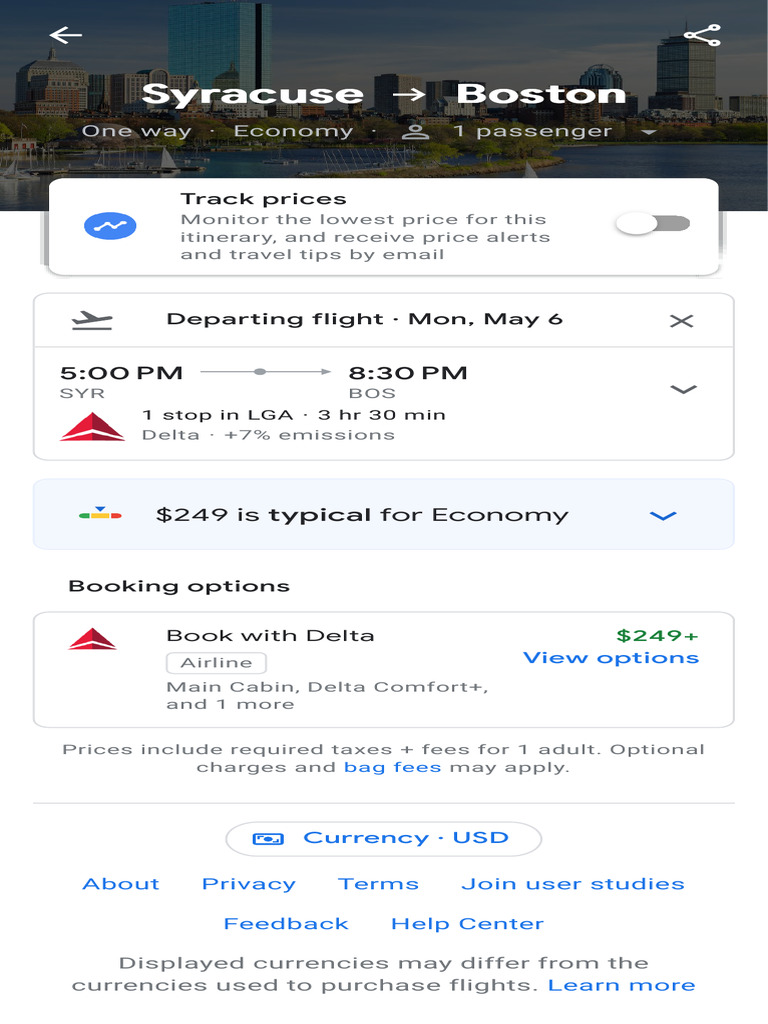Change the Economy cabin class
Viewport: 768px width, 1024px height.
click(293, 131)
